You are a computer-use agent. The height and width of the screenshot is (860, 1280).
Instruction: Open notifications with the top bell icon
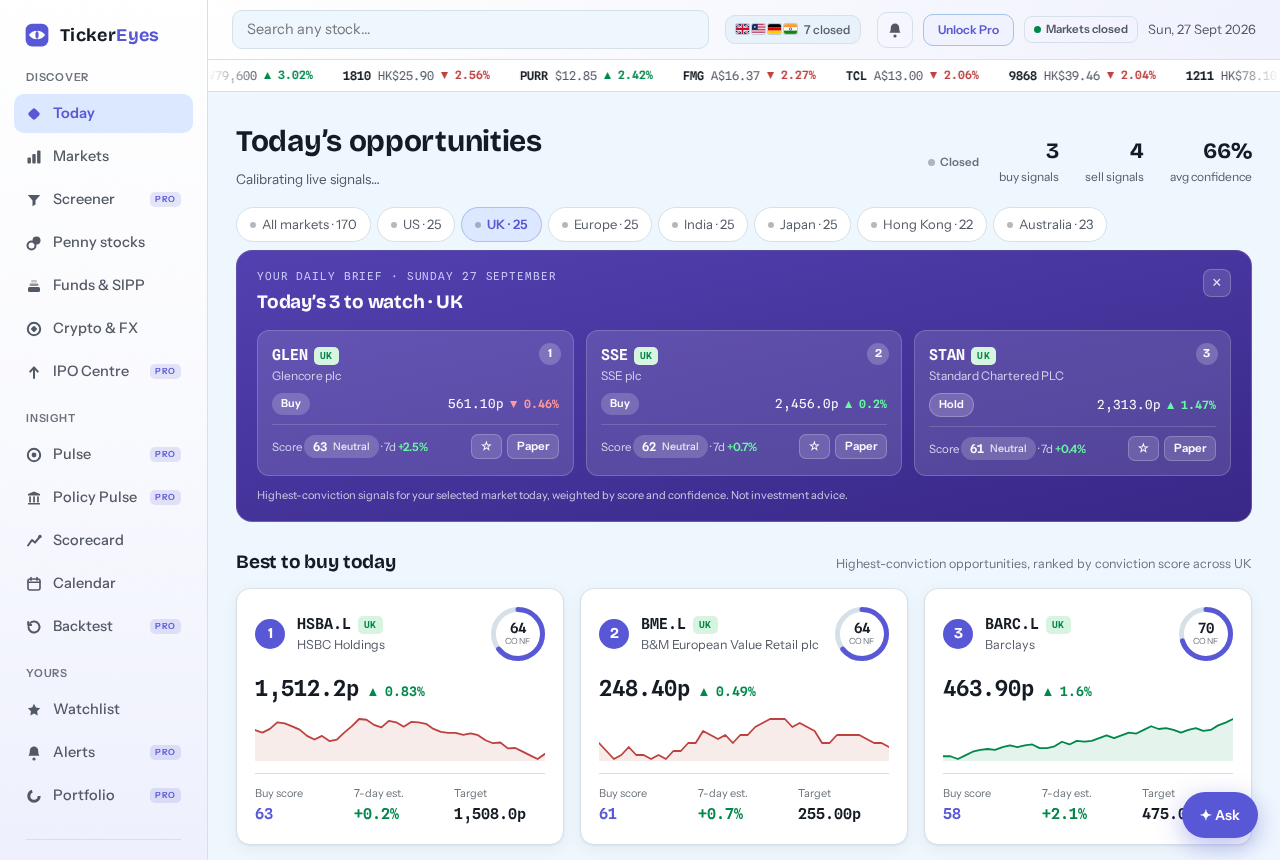point(895,30)
